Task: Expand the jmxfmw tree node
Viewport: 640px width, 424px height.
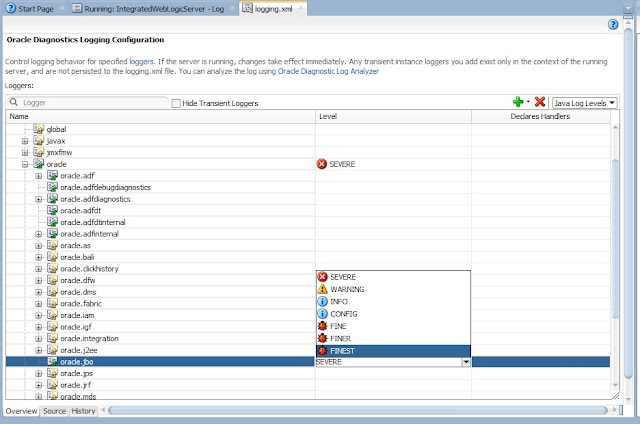Action: coord(25,153)
